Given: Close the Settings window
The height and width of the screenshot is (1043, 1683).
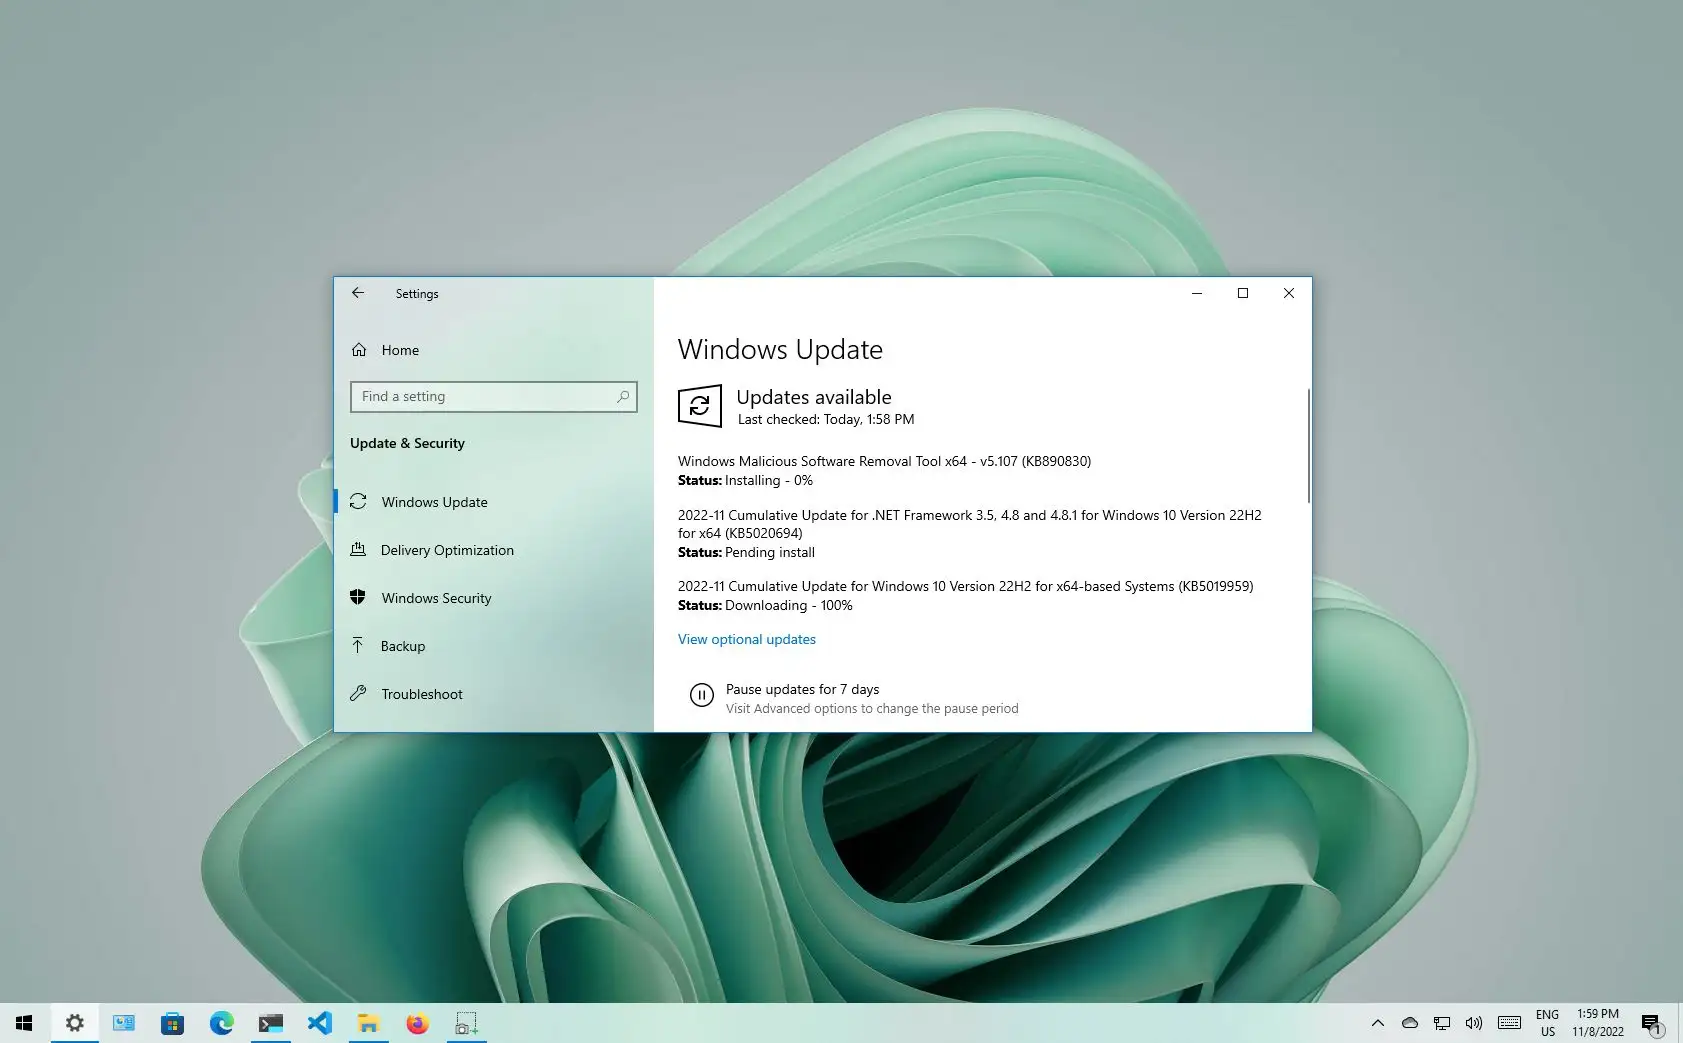Looking at the screenshot, I should tap(1289, 293).
